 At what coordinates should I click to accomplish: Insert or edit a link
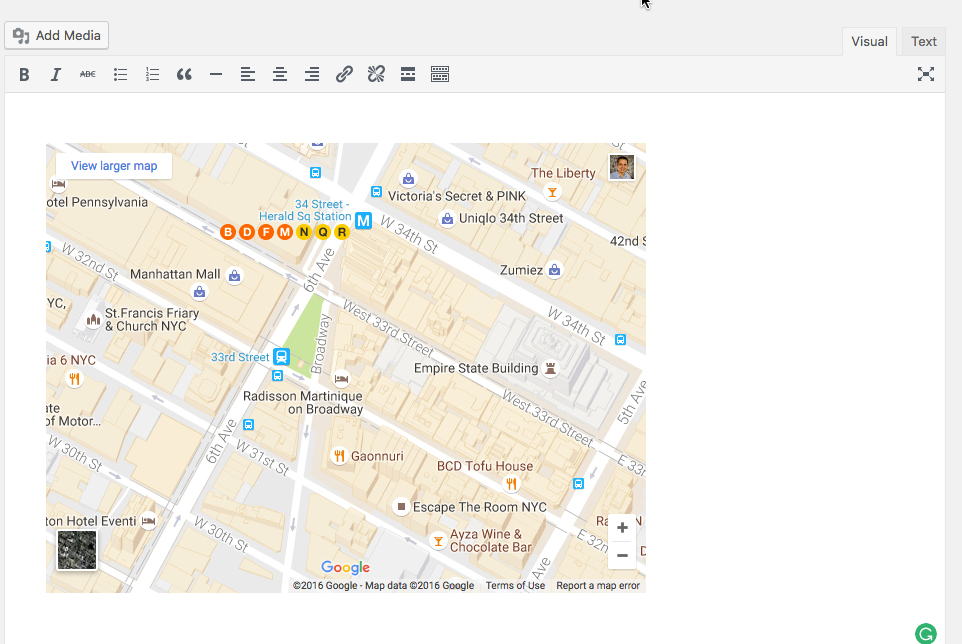click(344, 74)
